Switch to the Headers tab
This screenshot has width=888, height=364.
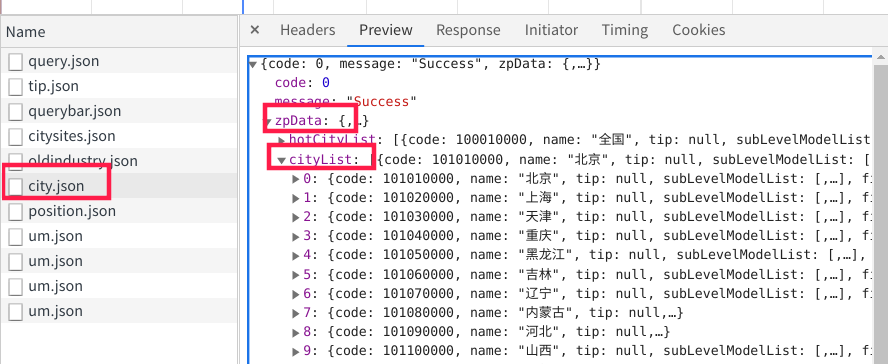coord(308,30)
